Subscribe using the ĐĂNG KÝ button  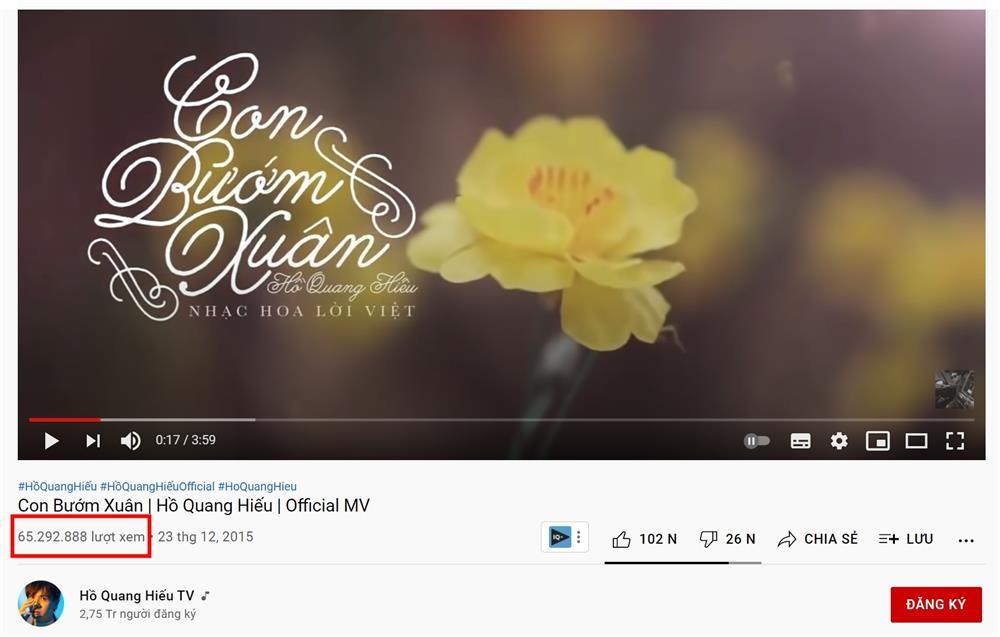coord(936,604)
